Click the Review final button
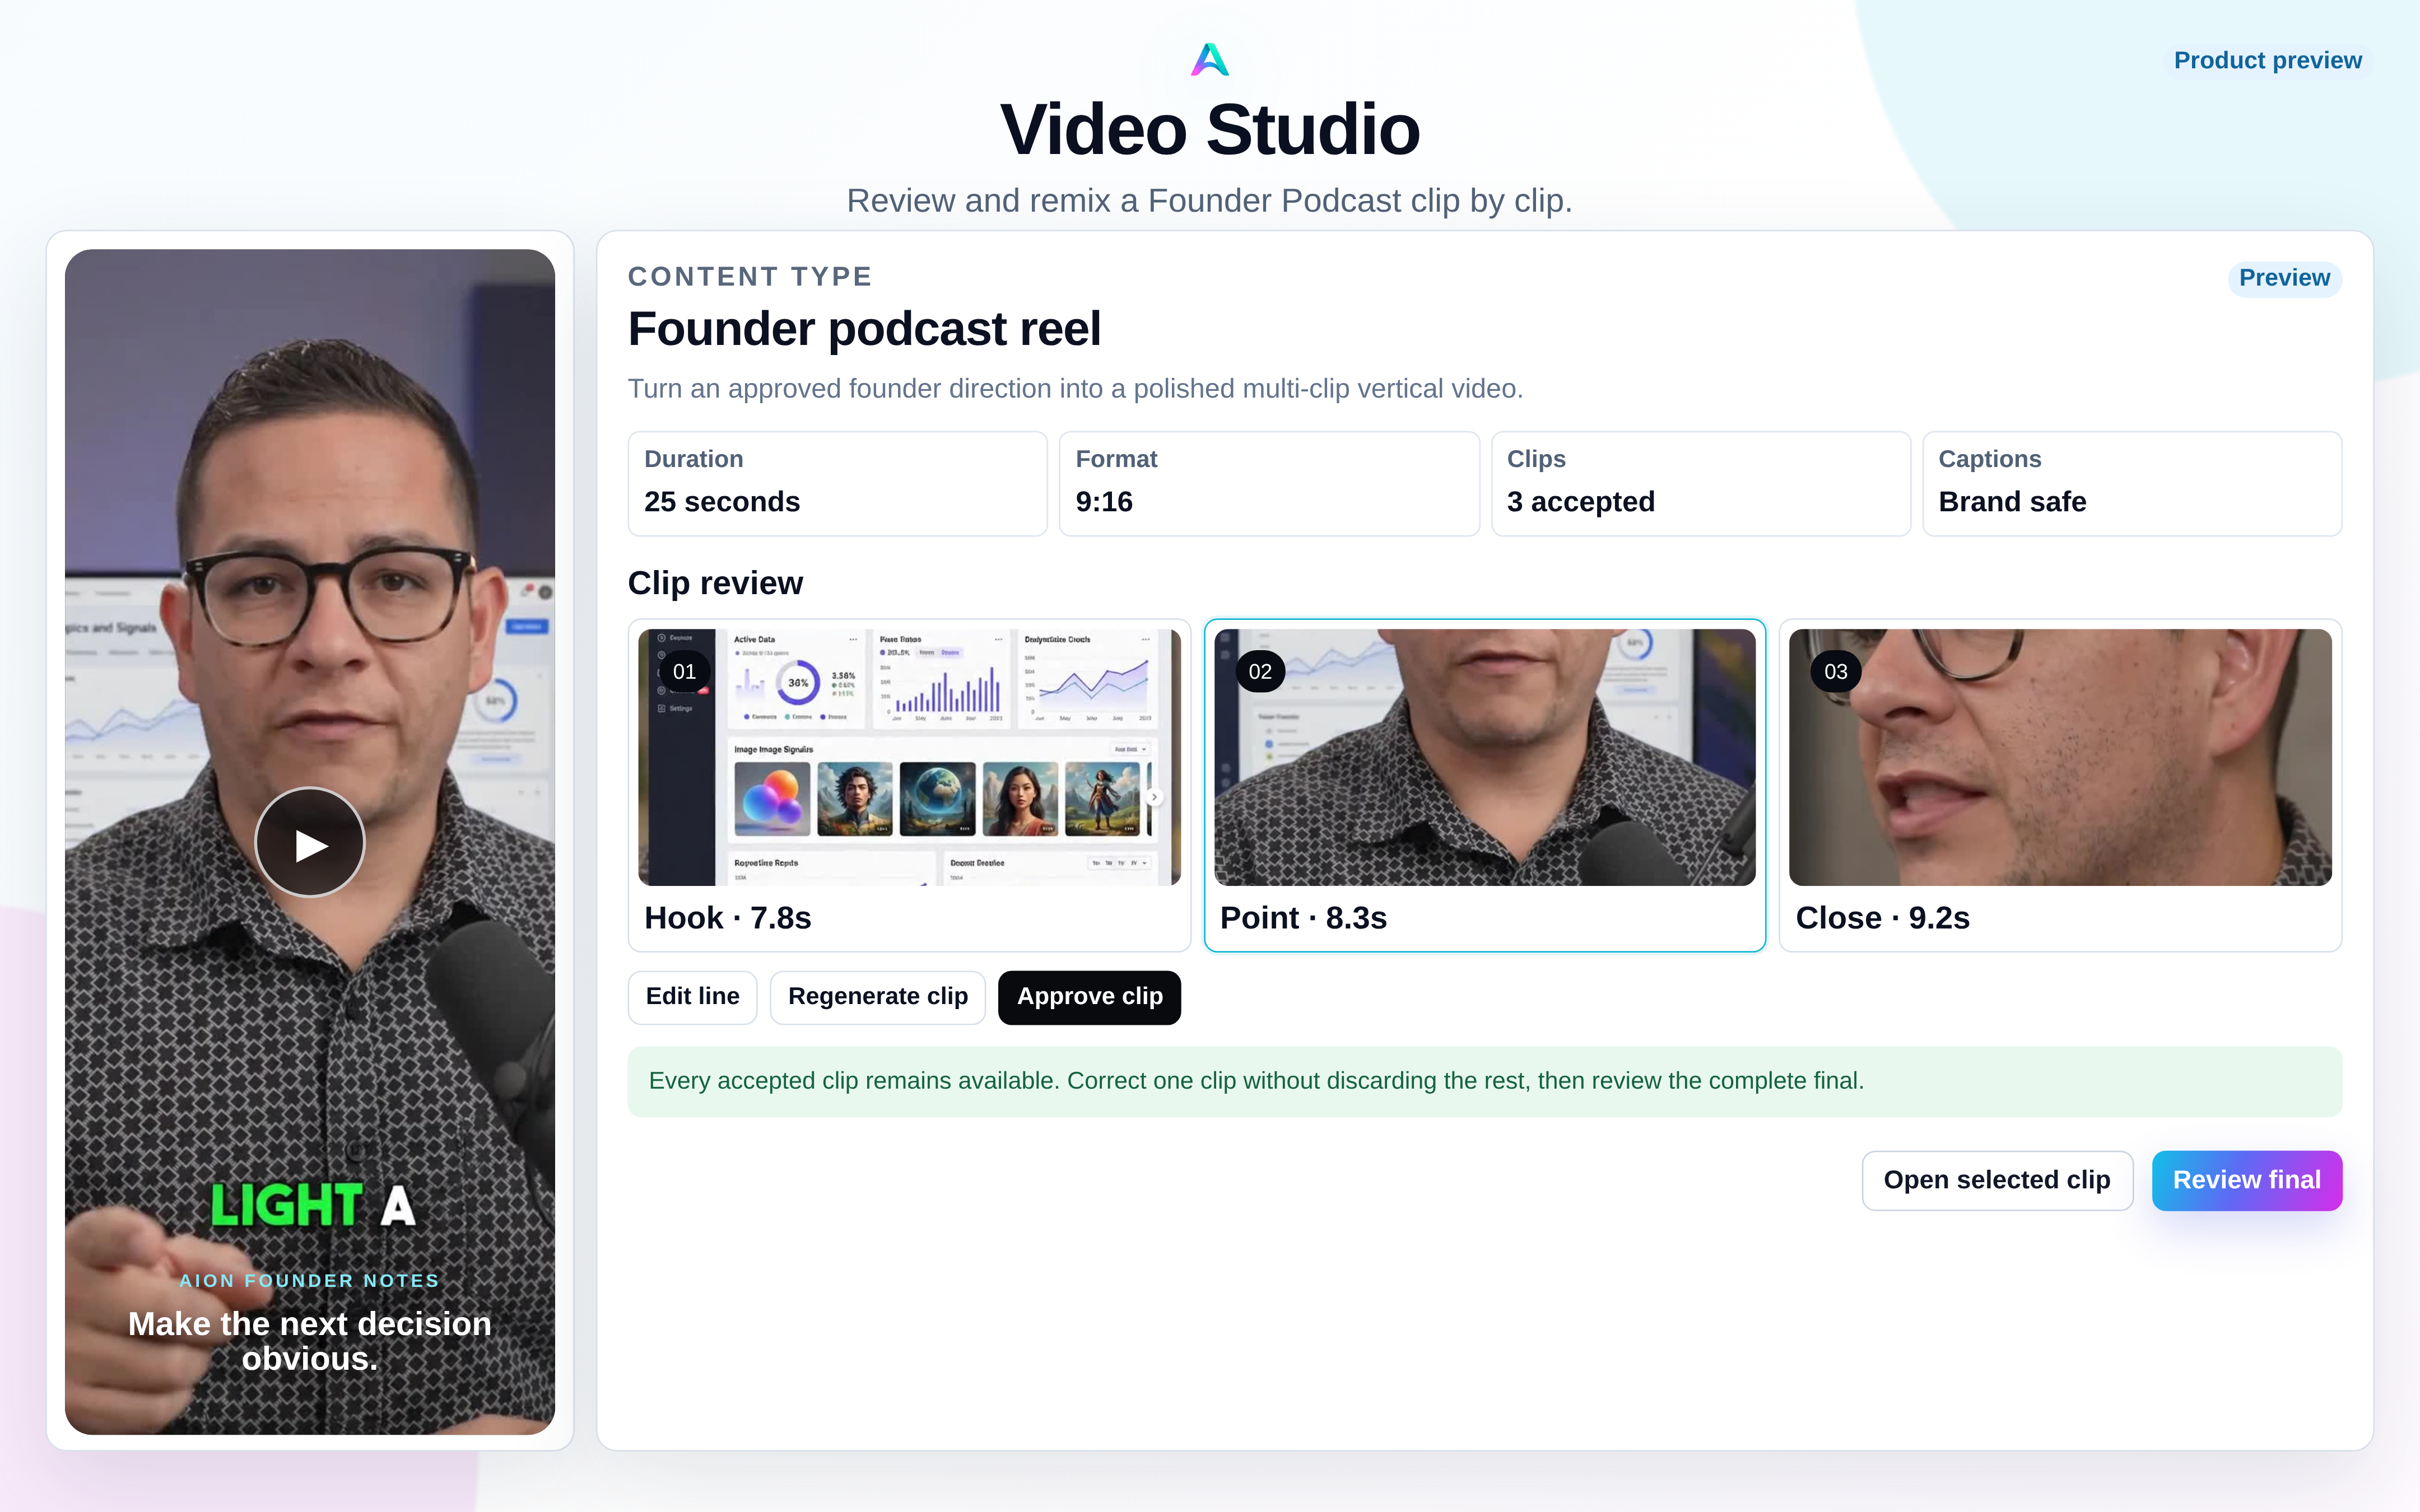The width and height of the screenshot is (2420, 1512). (2246, 1180)
